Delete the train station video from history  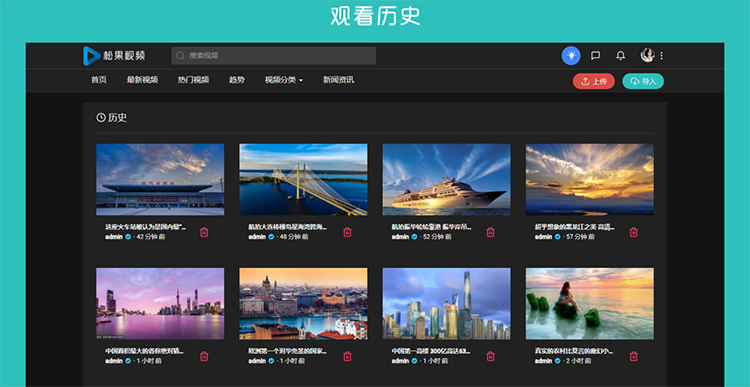point(204,232)
